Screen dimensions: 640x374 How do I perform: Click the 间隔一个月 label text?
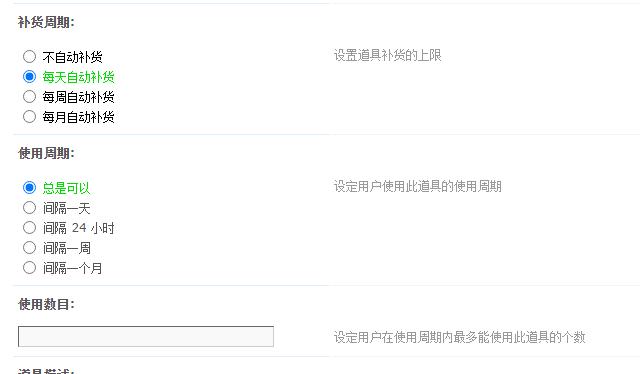point(72,268)
